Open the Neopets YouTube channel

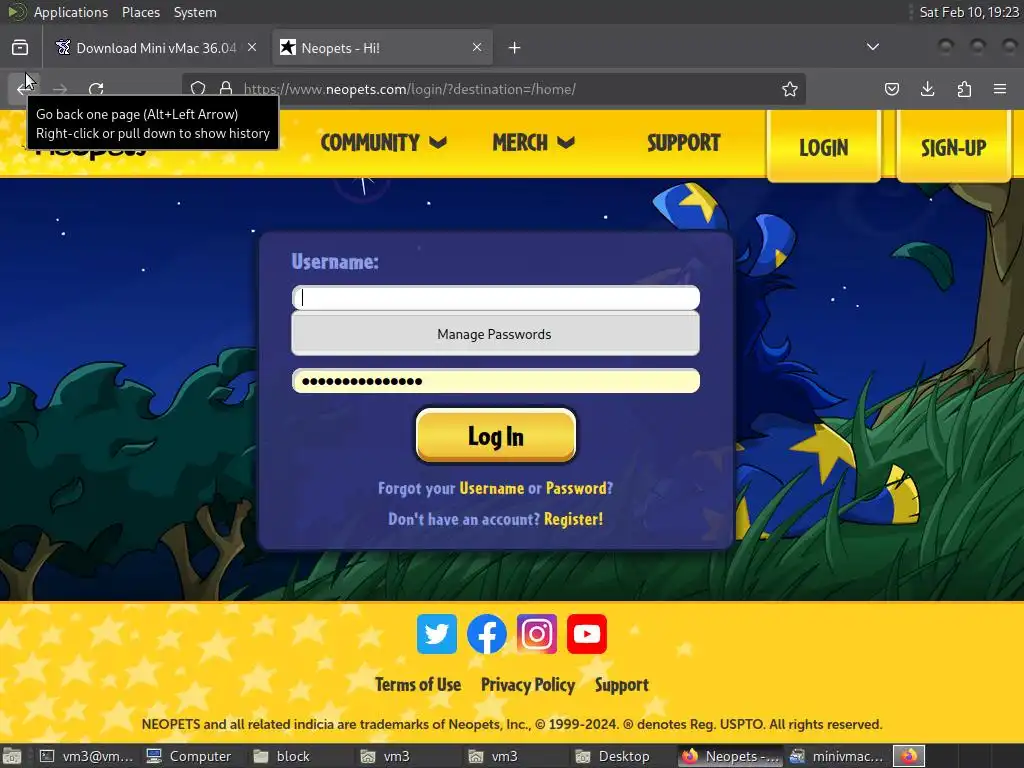586,633
